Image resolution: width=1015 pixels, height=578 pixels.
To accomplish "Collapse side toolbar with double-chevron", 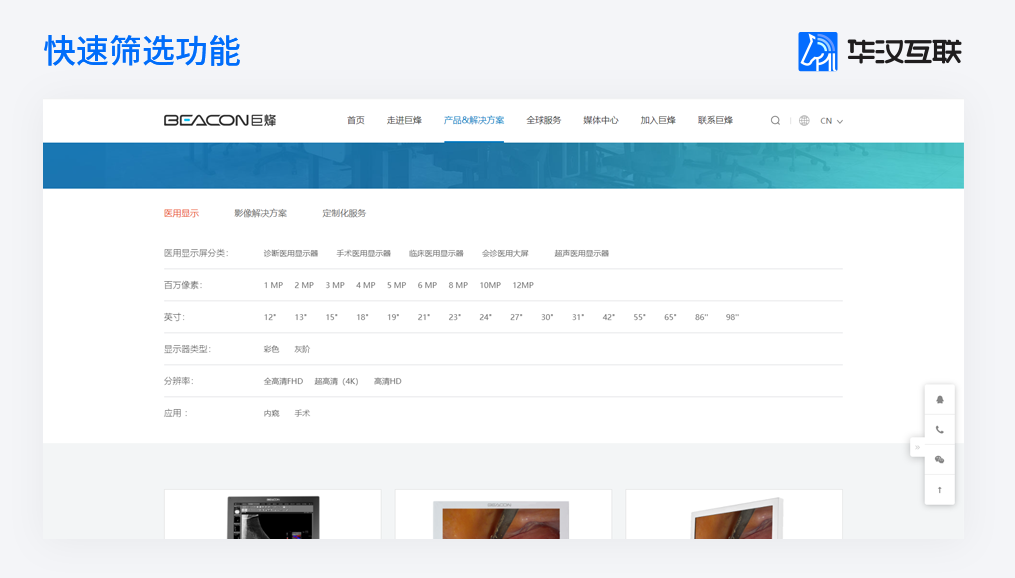I will pos(917,447).
